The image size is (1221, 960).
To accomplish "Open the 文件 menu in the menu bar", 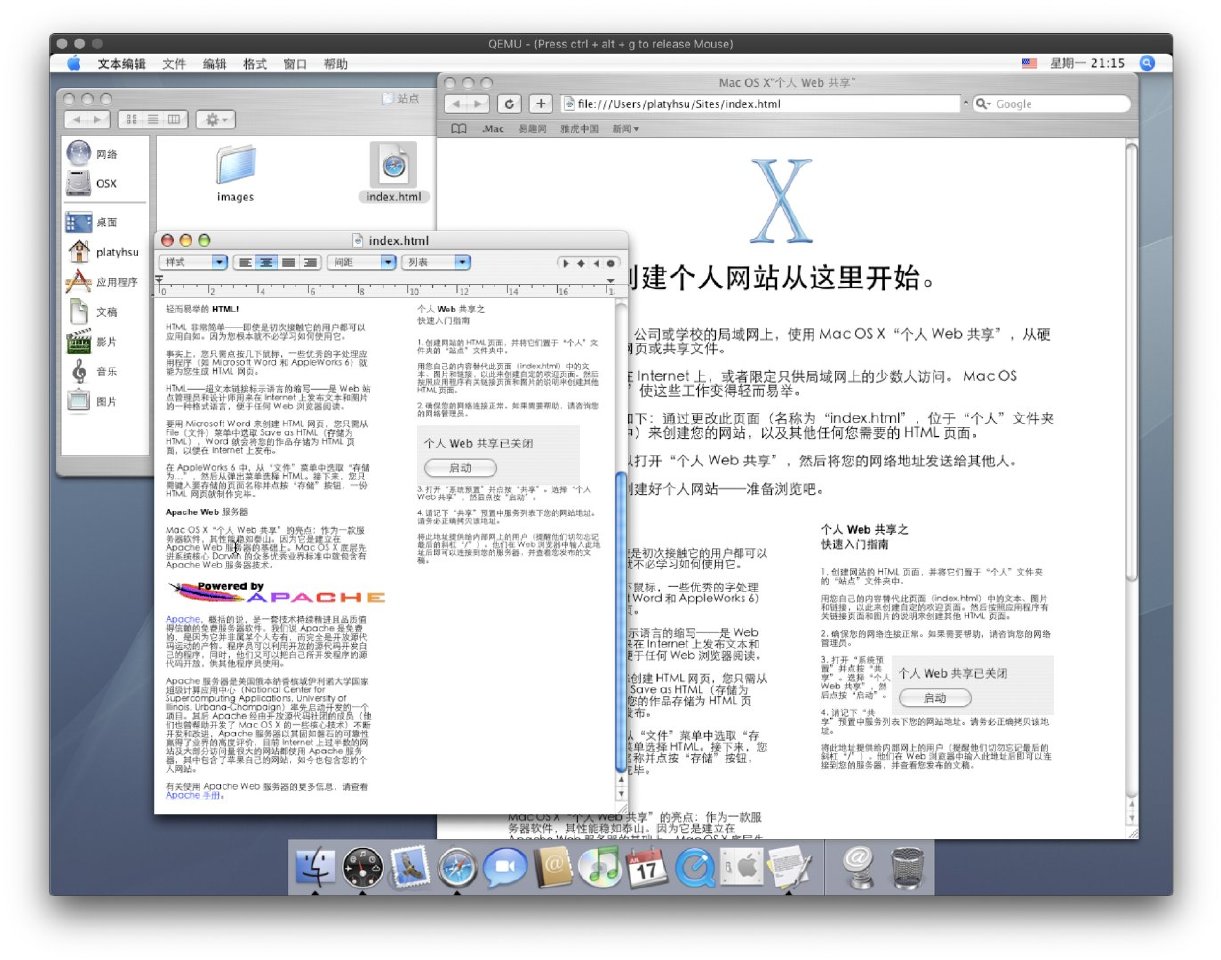I will 174,64.
